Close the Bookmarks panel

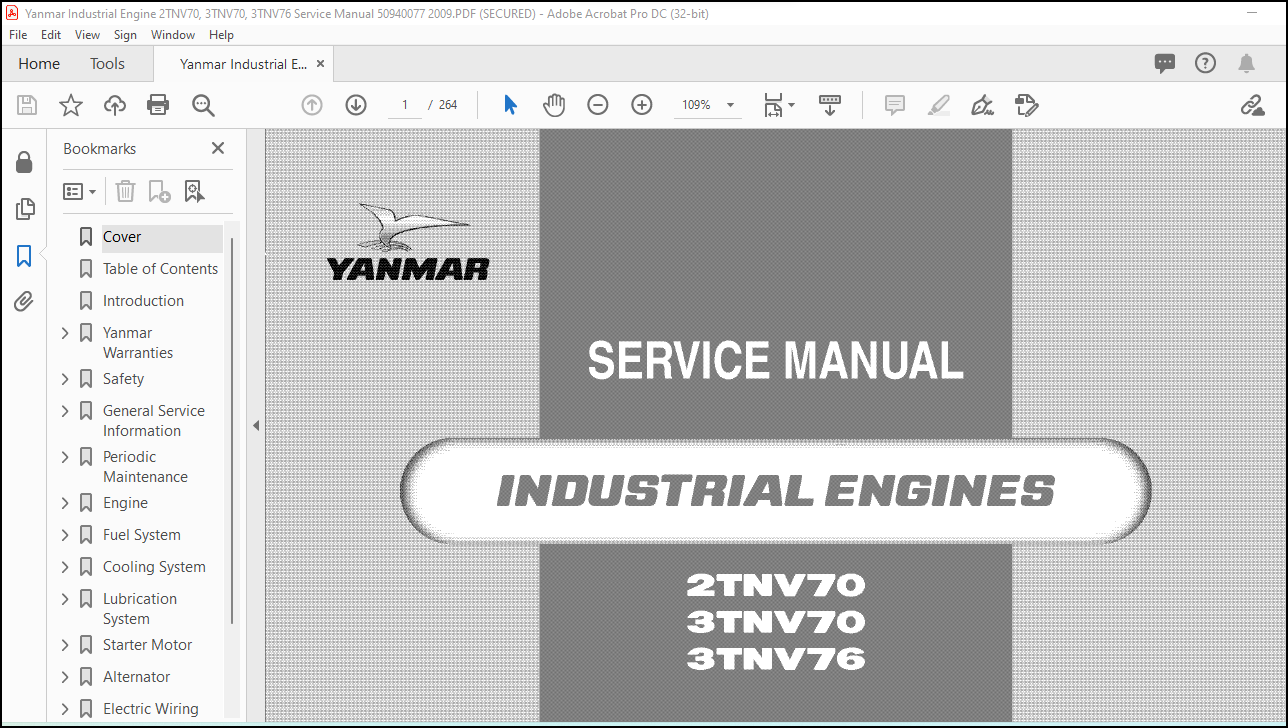[x=218, y=148]
